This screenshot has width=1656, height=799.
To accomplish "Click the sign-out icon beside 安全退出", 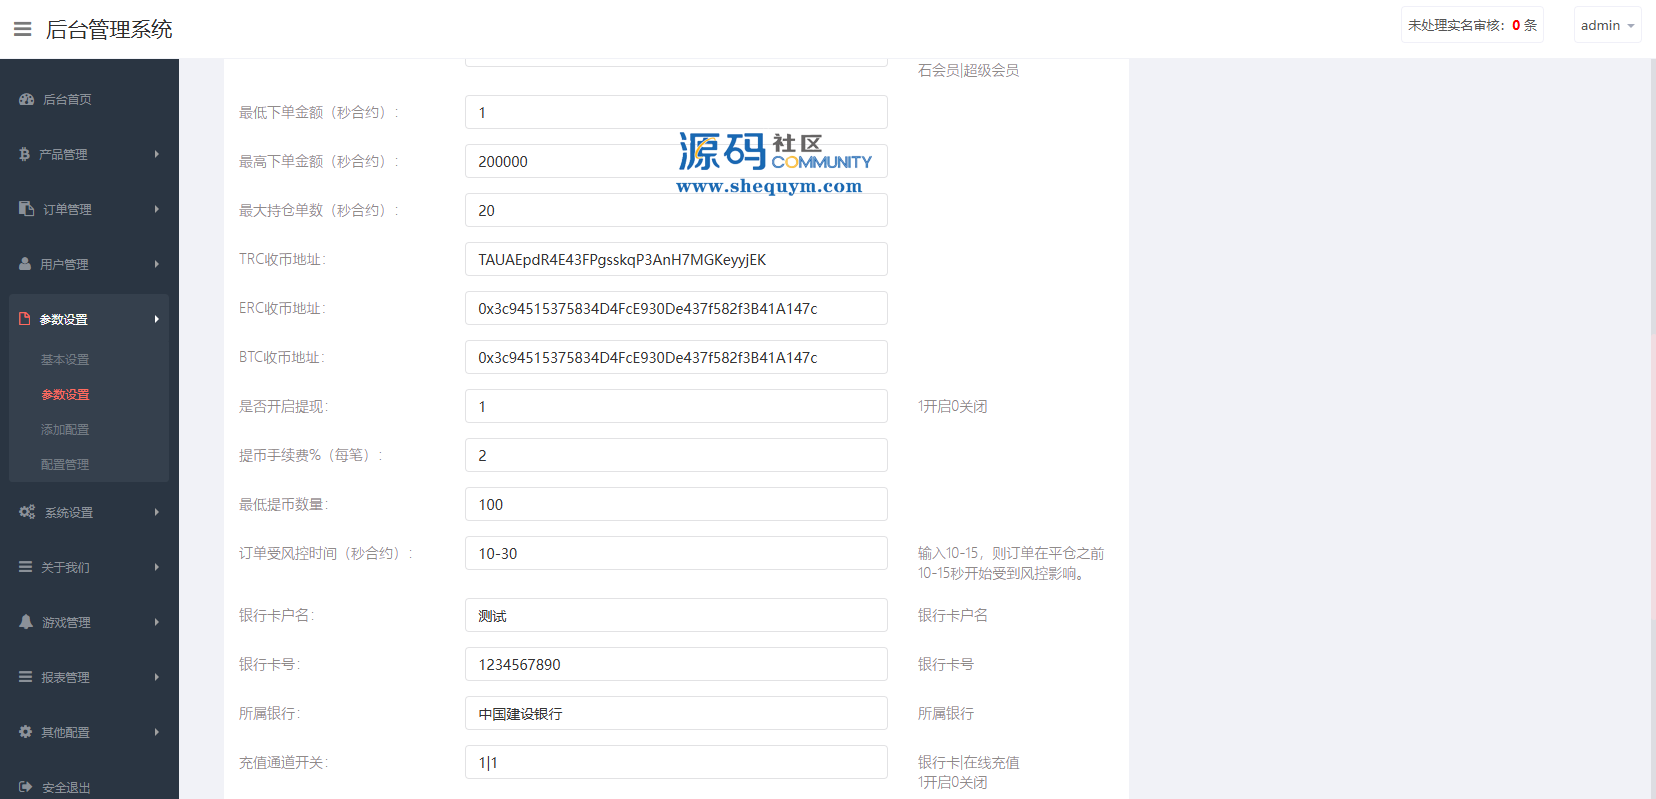I will point(26,787).
